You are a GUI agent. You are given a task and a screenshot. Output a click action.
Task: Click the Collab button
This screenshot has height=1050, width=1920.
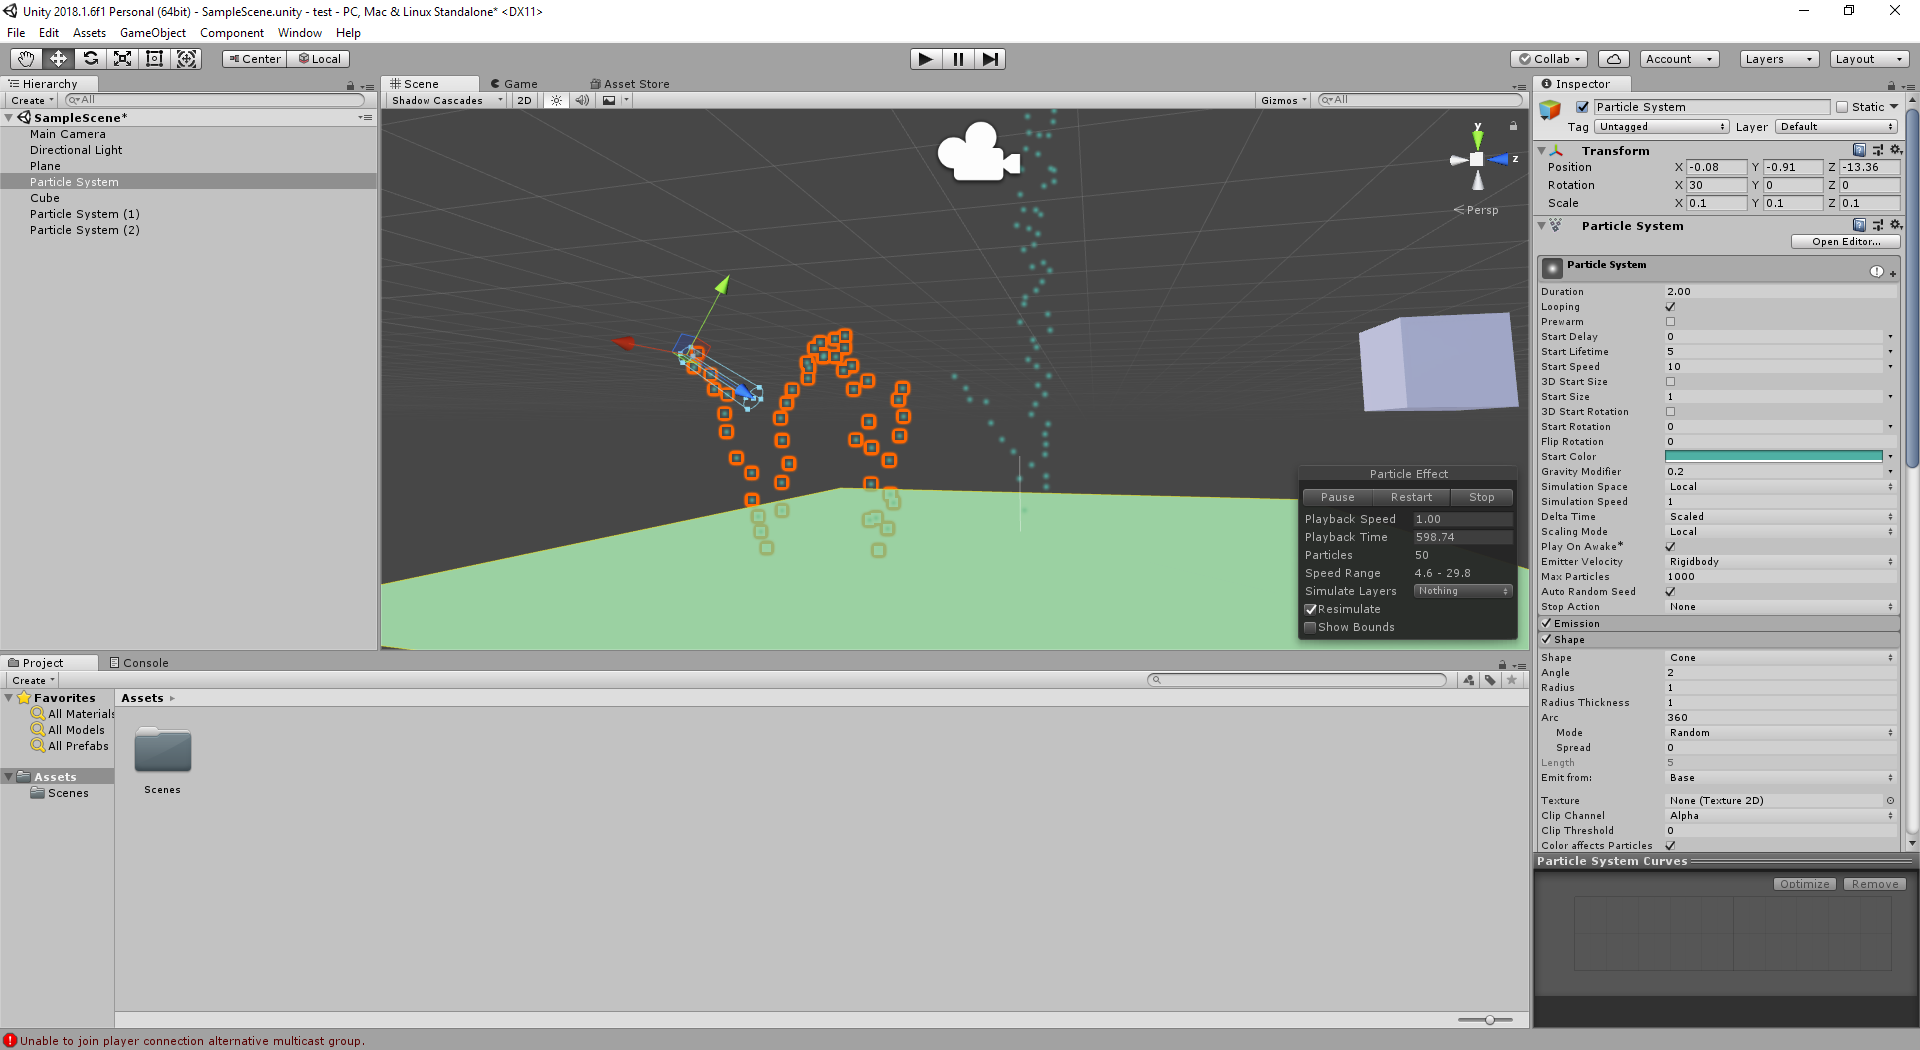1550,59
